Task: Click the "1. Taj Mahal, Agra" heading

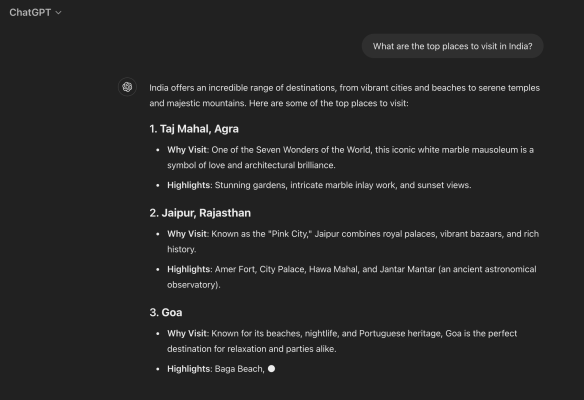Action: coord(194,129)
